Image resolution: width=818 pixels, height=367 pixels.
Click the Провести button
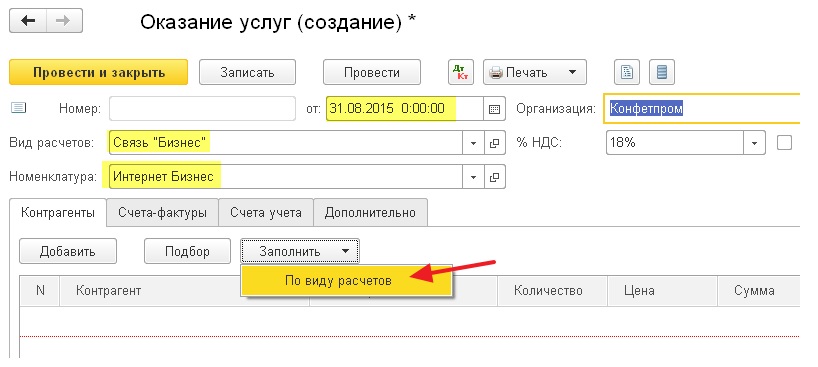point(371,72)
